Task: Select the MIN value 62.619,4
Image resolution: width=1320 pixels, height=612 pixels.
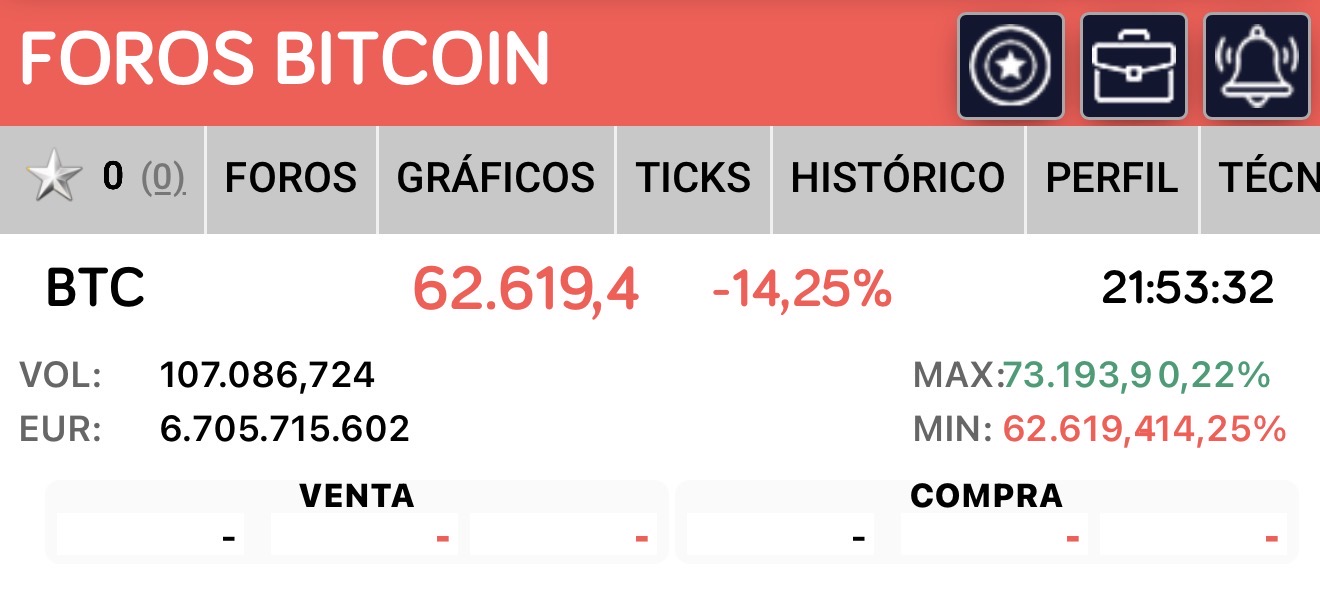Action: [x=1080, y=429]
